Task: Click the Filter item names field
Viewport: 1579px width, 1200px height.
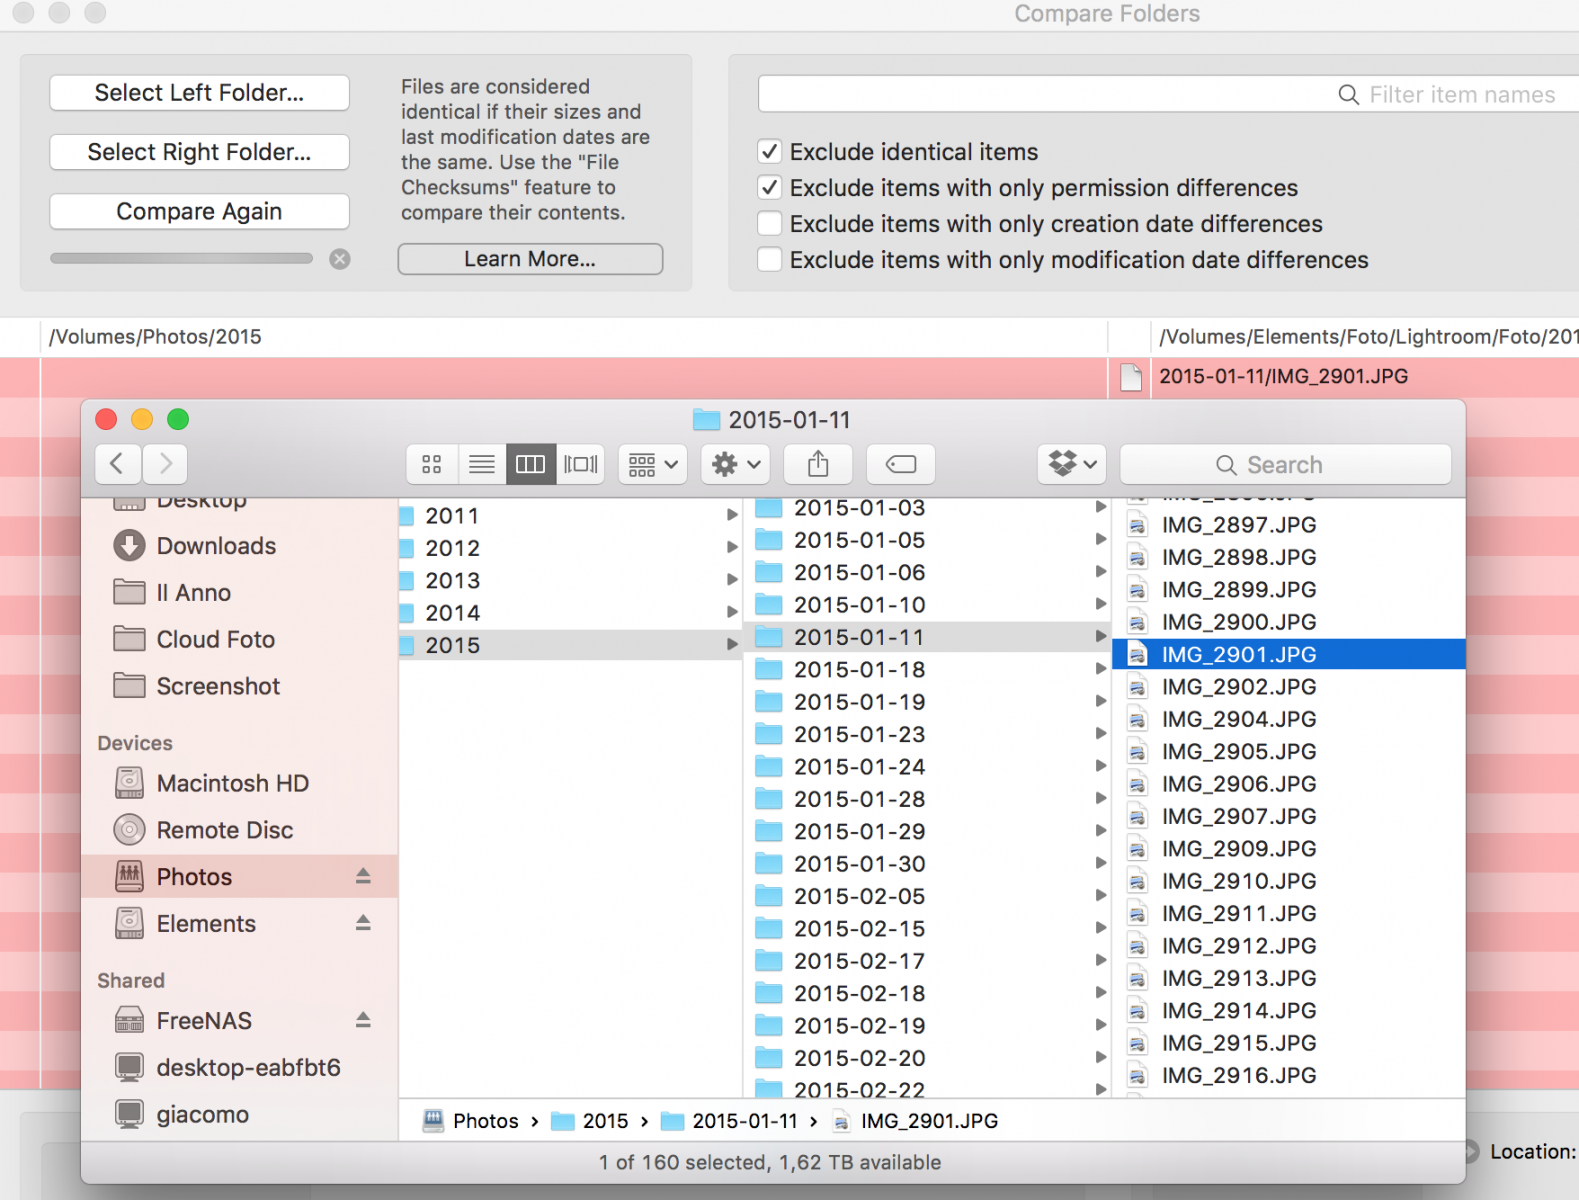Action: click(1168, 94)
